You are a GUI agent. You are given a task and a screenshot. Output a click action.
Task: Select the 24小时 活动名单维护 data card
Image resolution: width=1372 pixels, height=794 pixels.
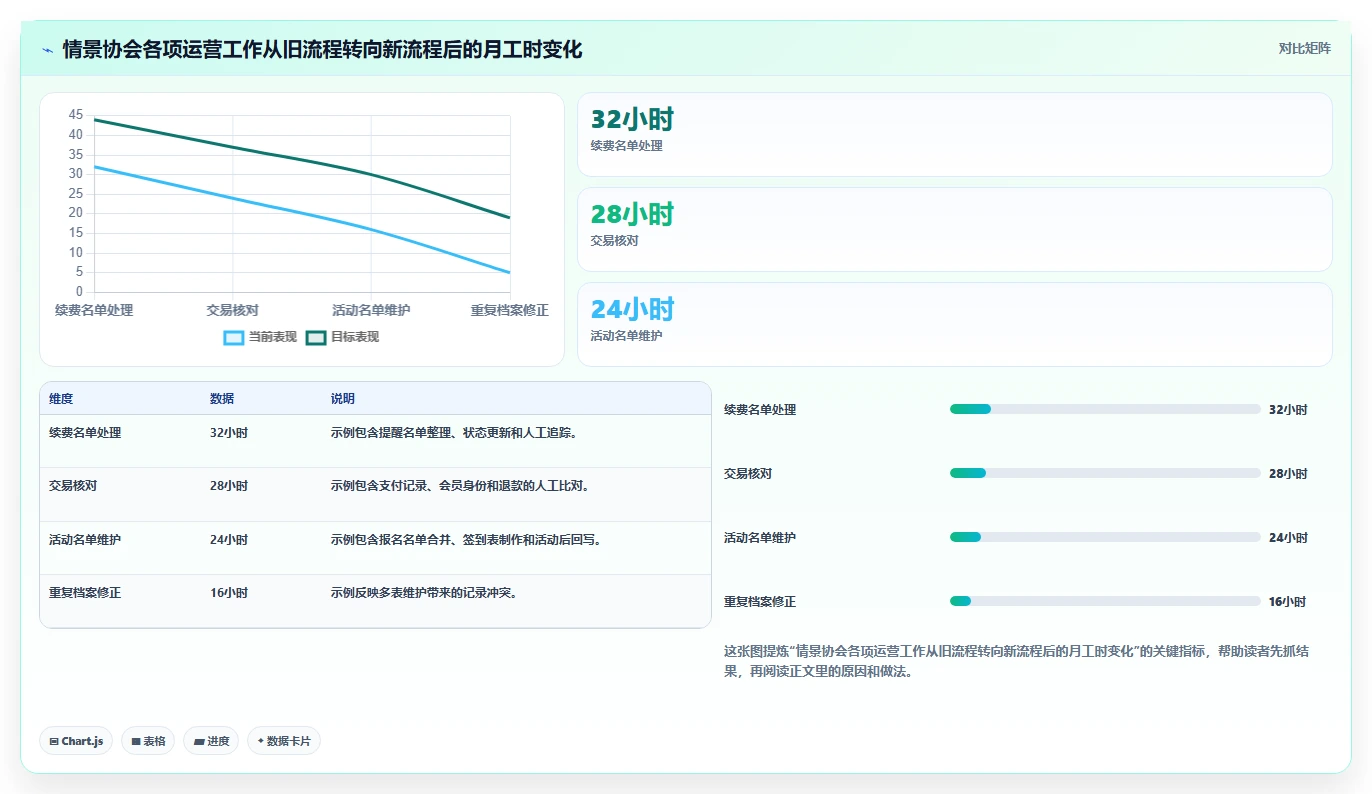click(x=955, y=325)
